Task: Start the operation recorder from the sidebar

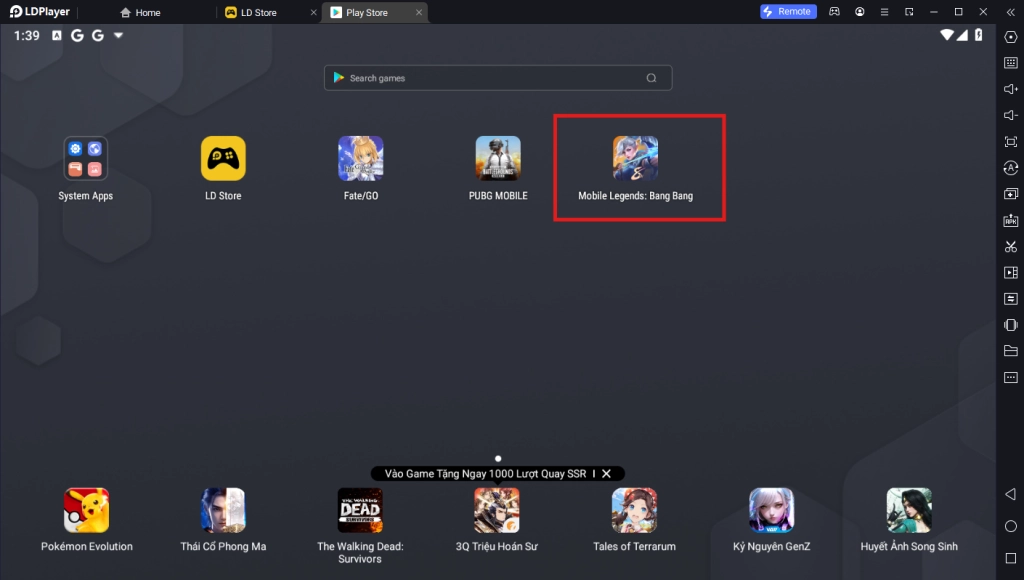Action: pos(1010,297)
